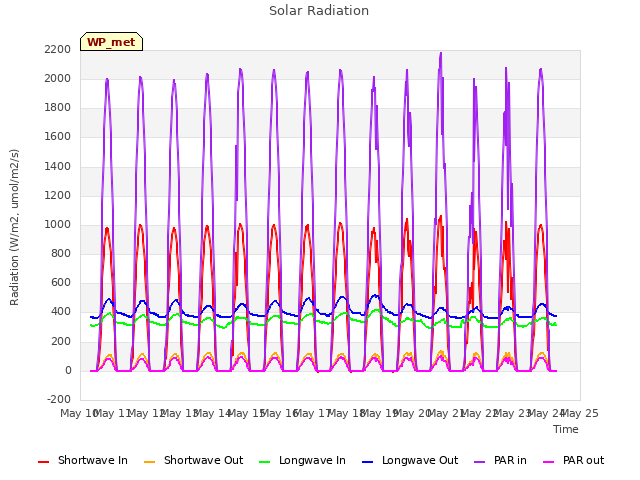Image resolution: width=640 pixels, height=480 pixels.
Task: Click the blue Longwave Out legend swatch
Action: [x=367, y=462]
